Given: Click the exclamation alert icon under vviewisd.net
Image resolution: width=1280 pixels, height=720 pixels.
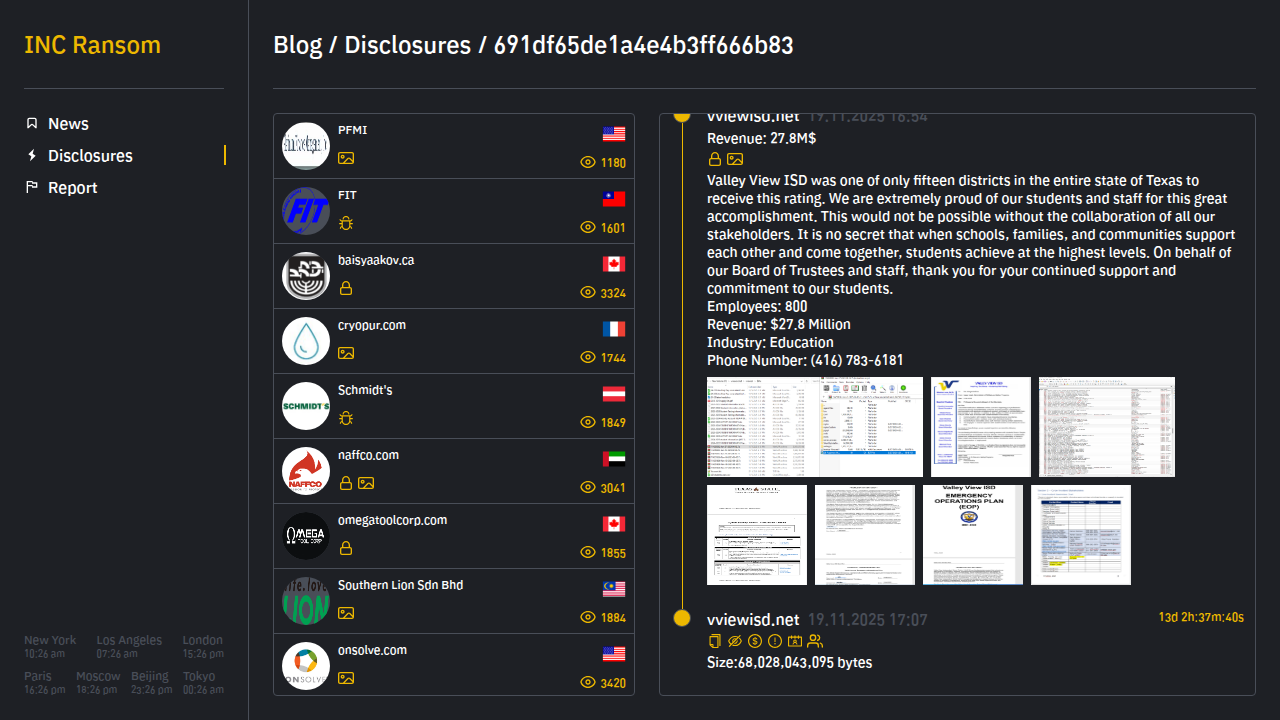Looking at the screenshot, I should (775, 641).
